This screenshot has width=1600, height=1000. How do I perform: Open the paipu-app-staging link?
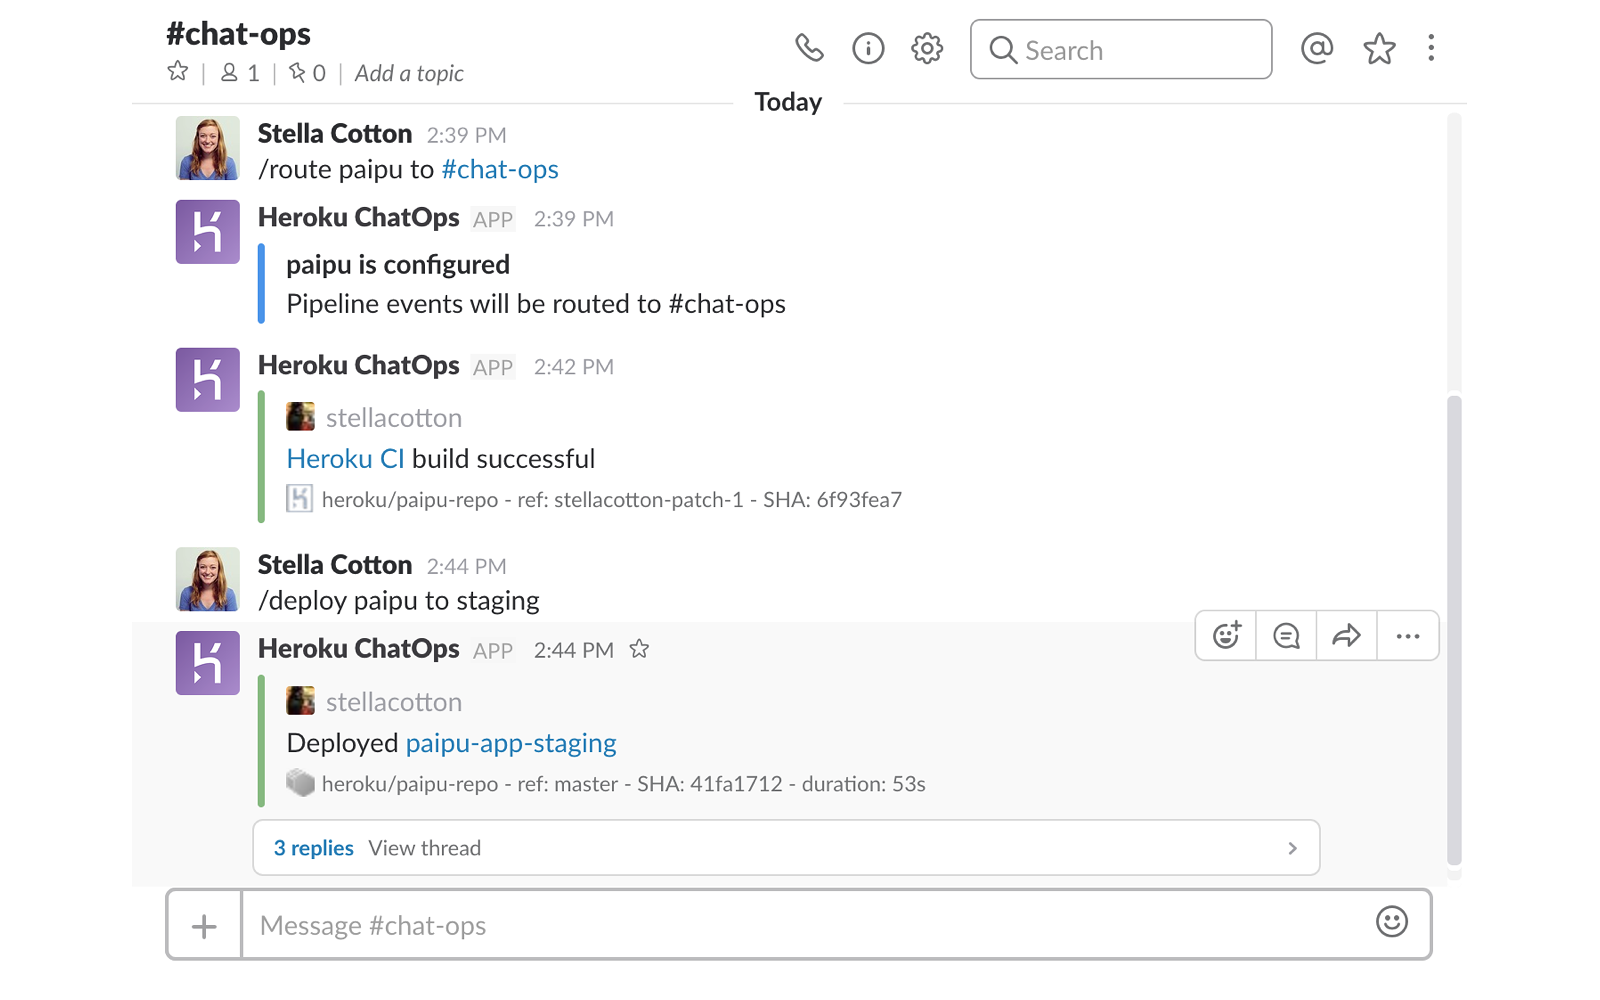point(510,743)
